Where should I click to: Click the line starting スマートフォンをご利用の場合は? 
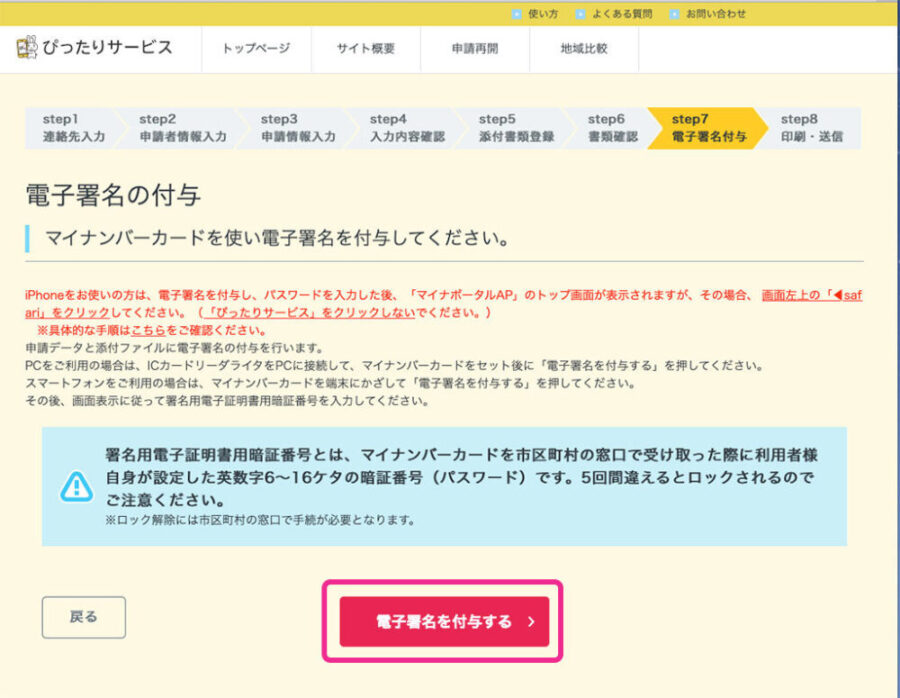coord(331,383)
